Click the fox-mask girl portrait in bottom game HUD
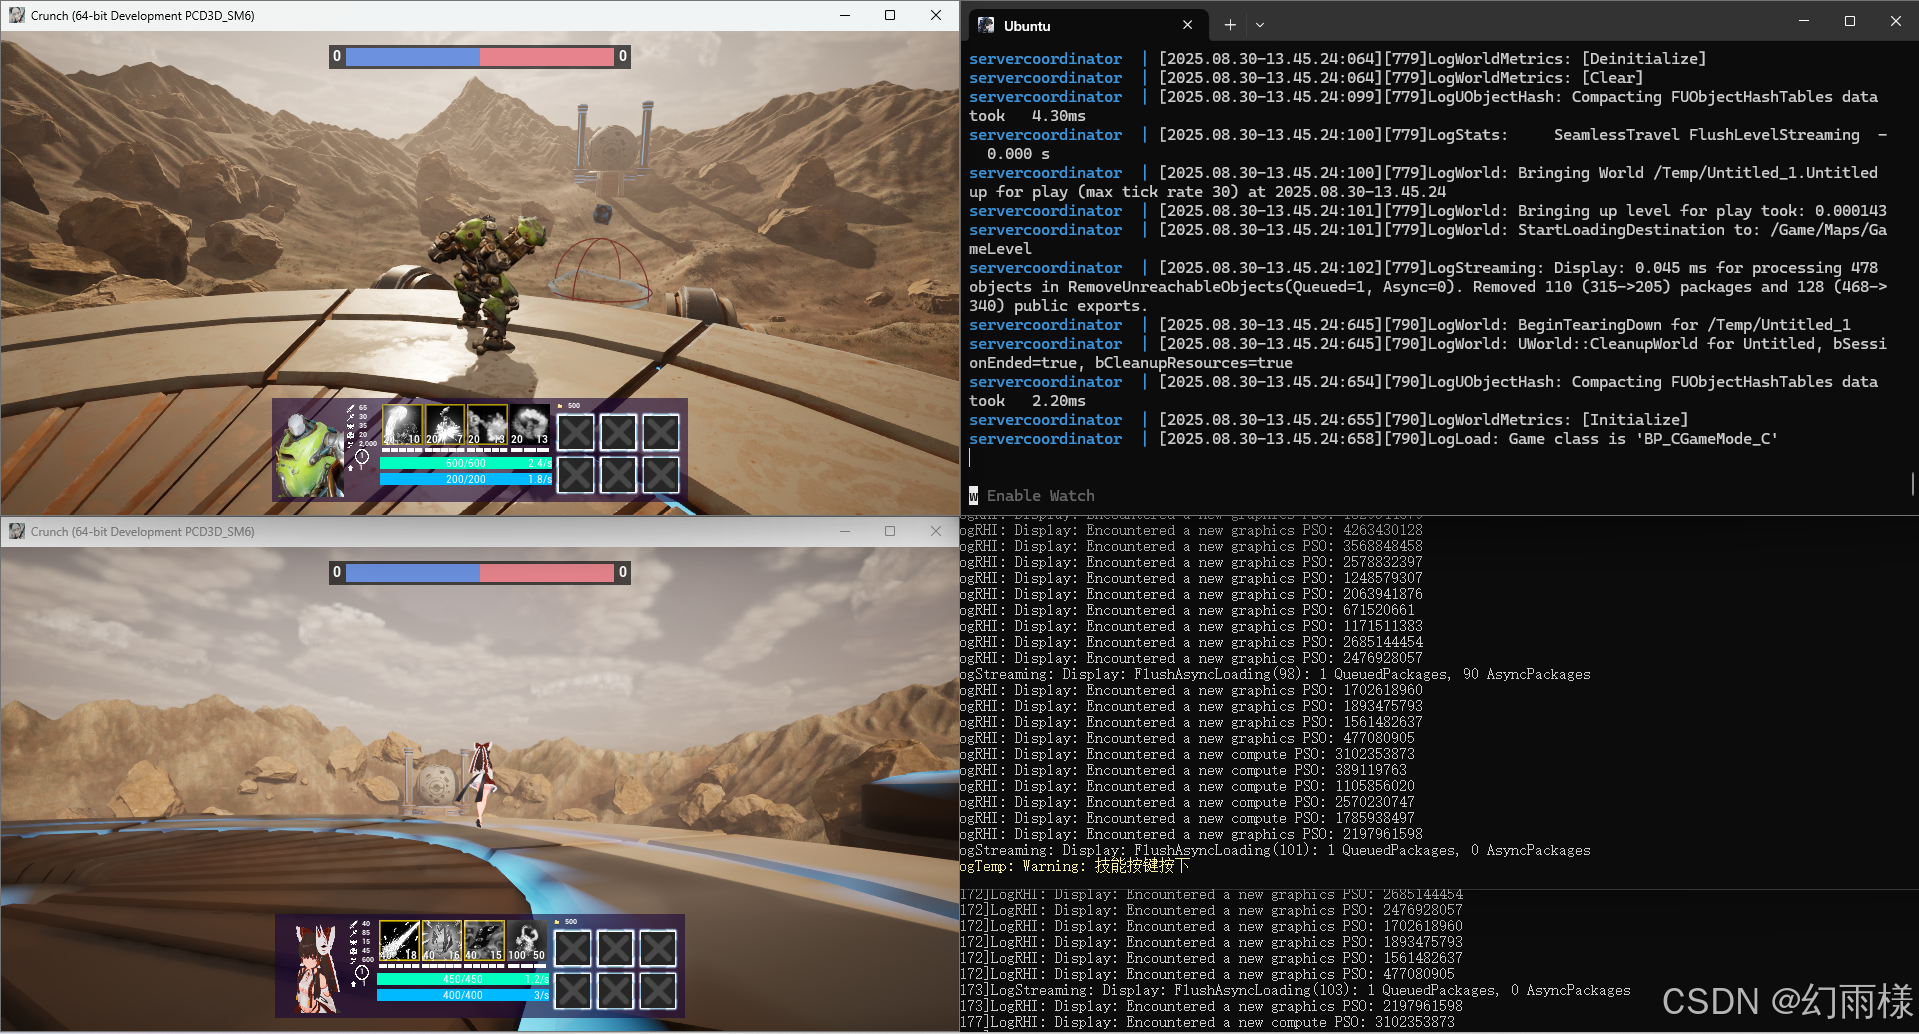This screenshot has height=1034, width=1919. pyautogui.click(x=316, y=969)
